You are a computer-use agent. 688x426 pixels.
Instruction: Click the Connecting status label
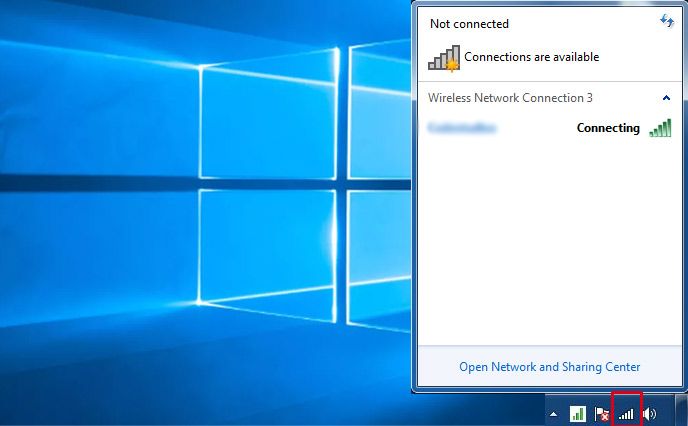coord(608,128)
